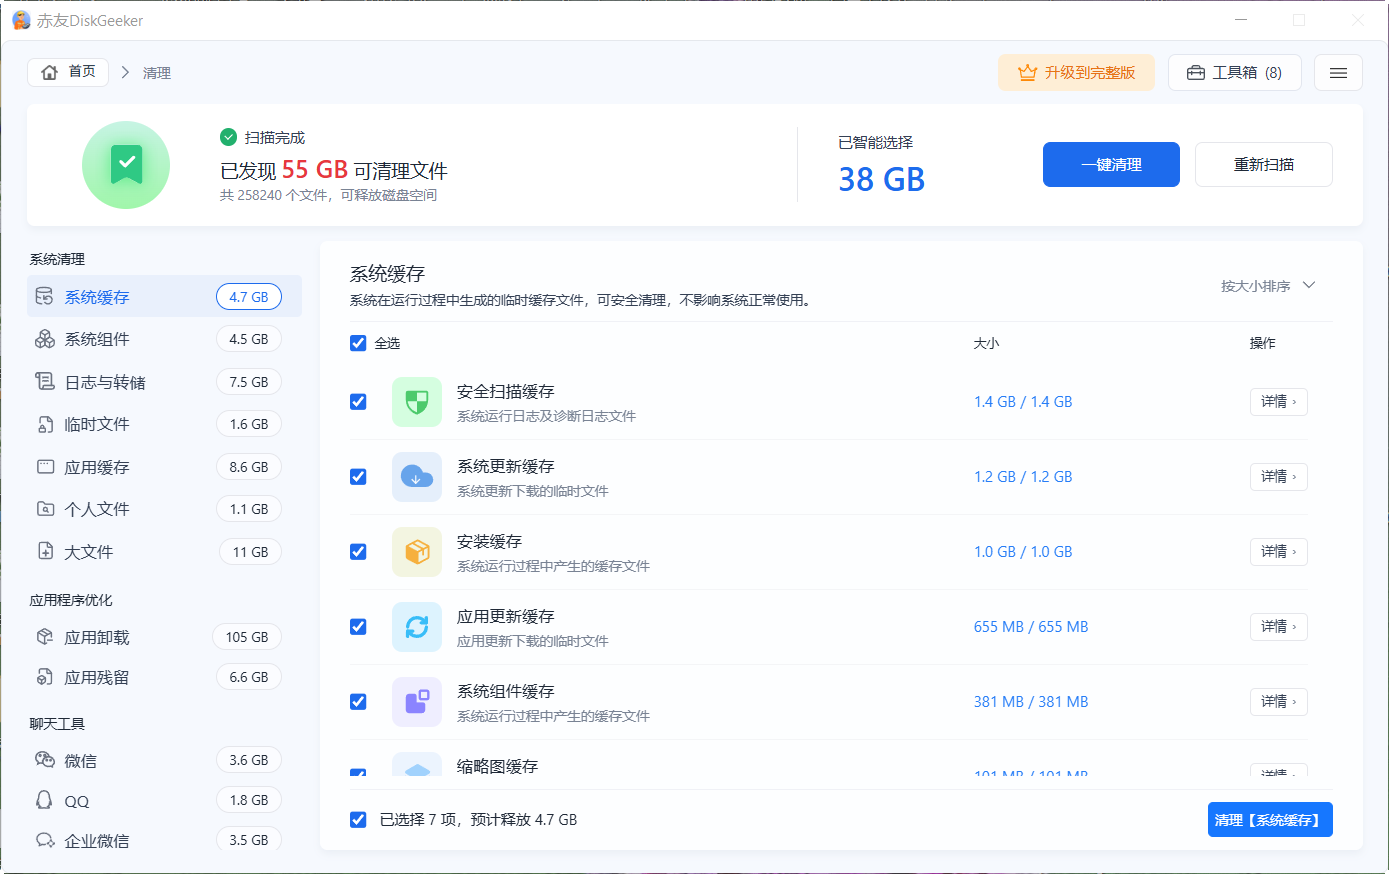
Task: Click the 重新扫描 button
Action: click(x=1264, y=164)
